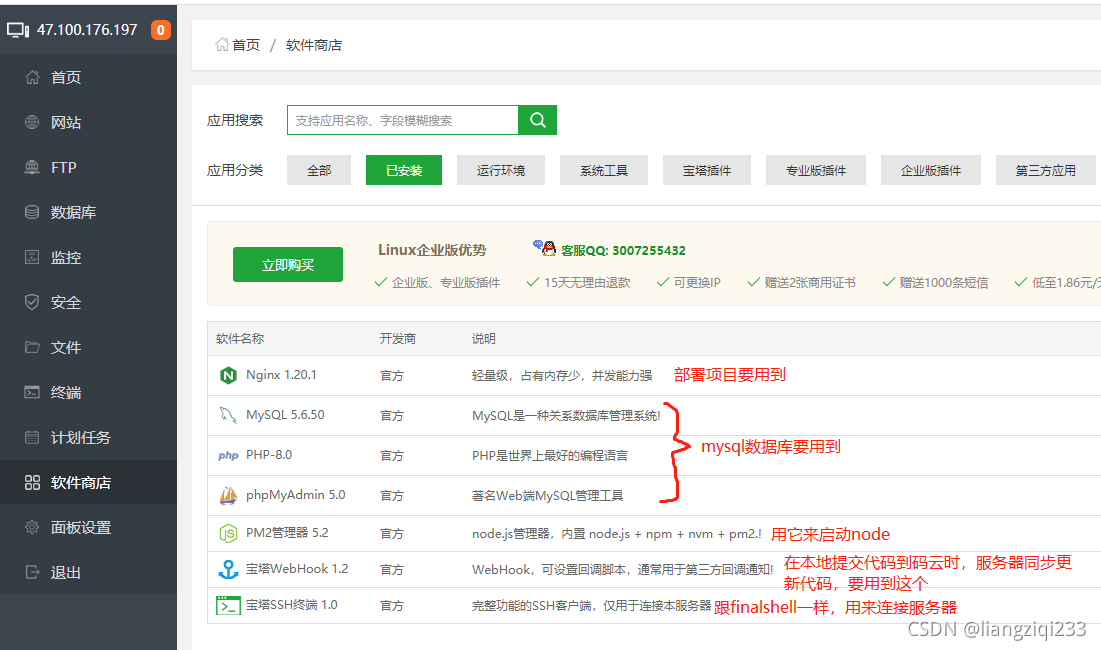Click the green magnifier search icon
Image resolution: width=1101 pixels, height=650 pixels.
(x=538, y=120)
